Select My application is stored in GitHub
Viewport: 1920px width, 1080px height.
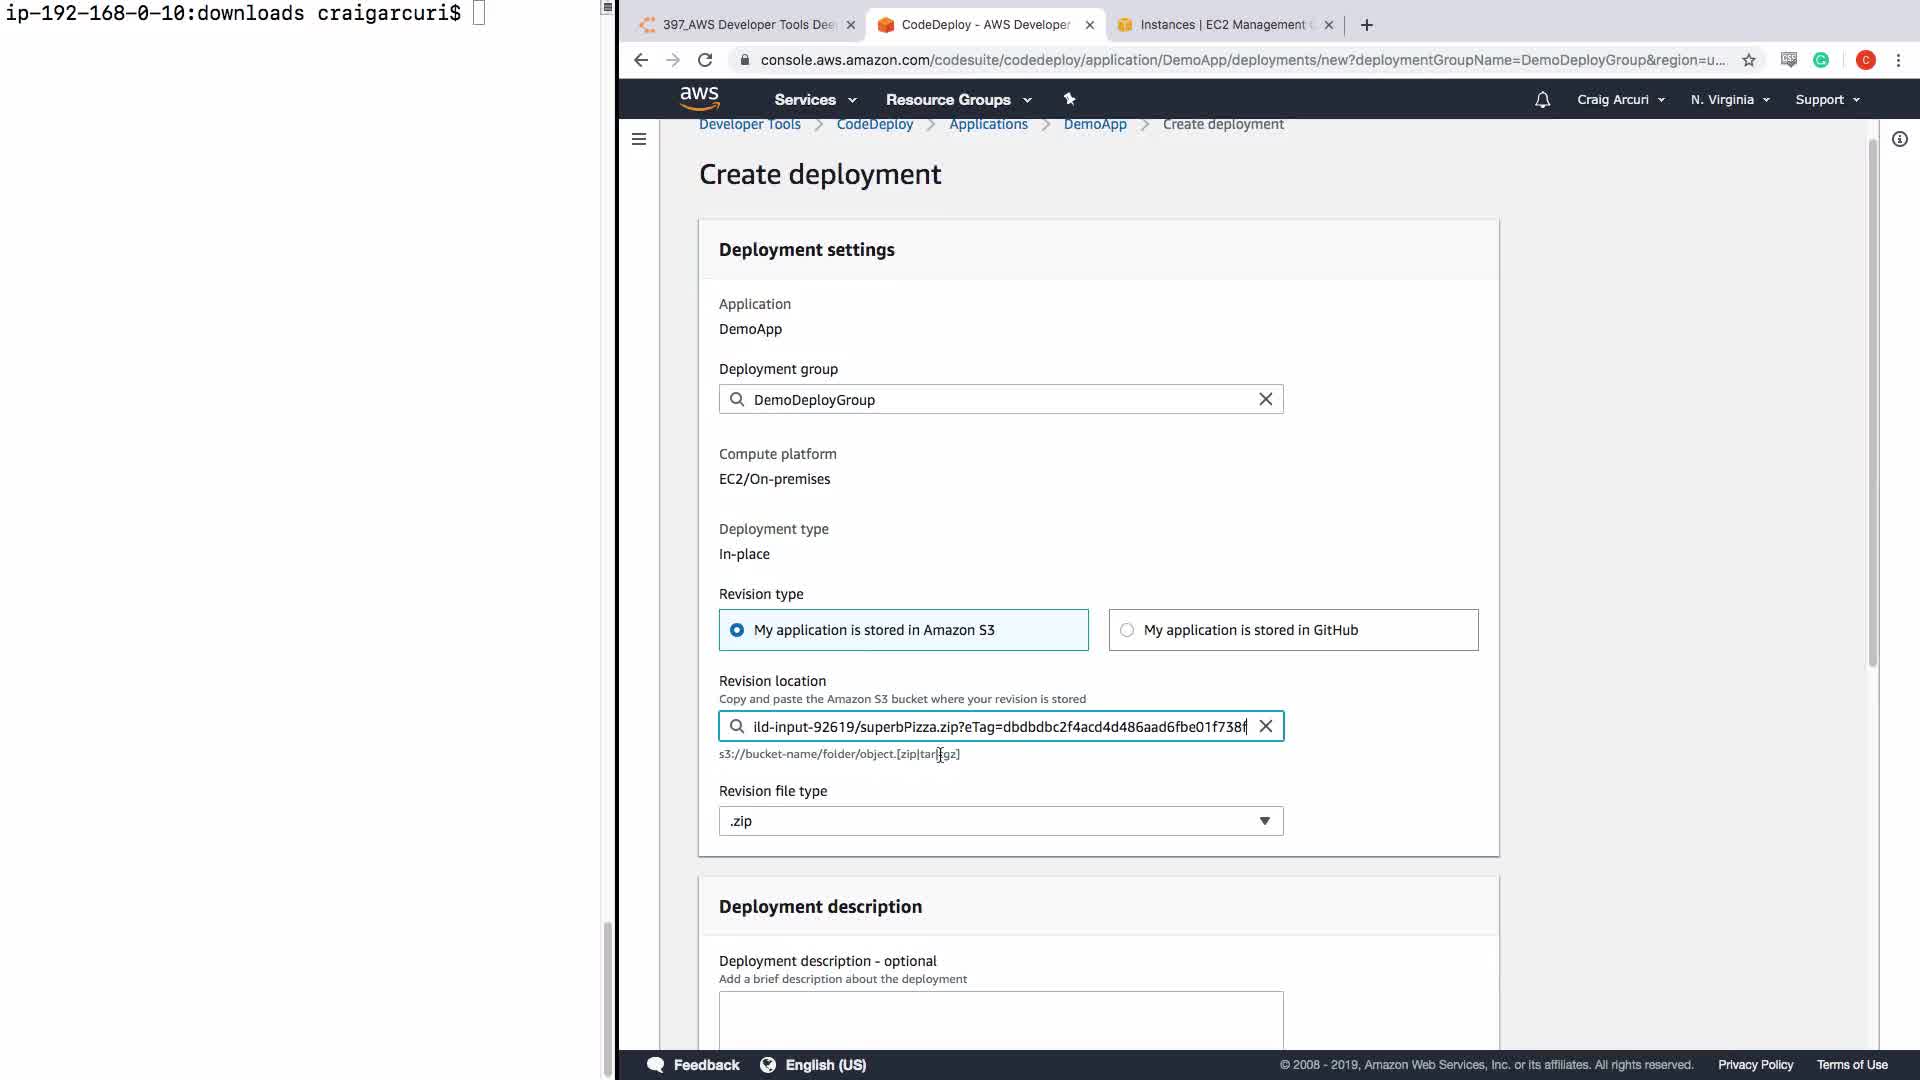tap(1127, 630)
